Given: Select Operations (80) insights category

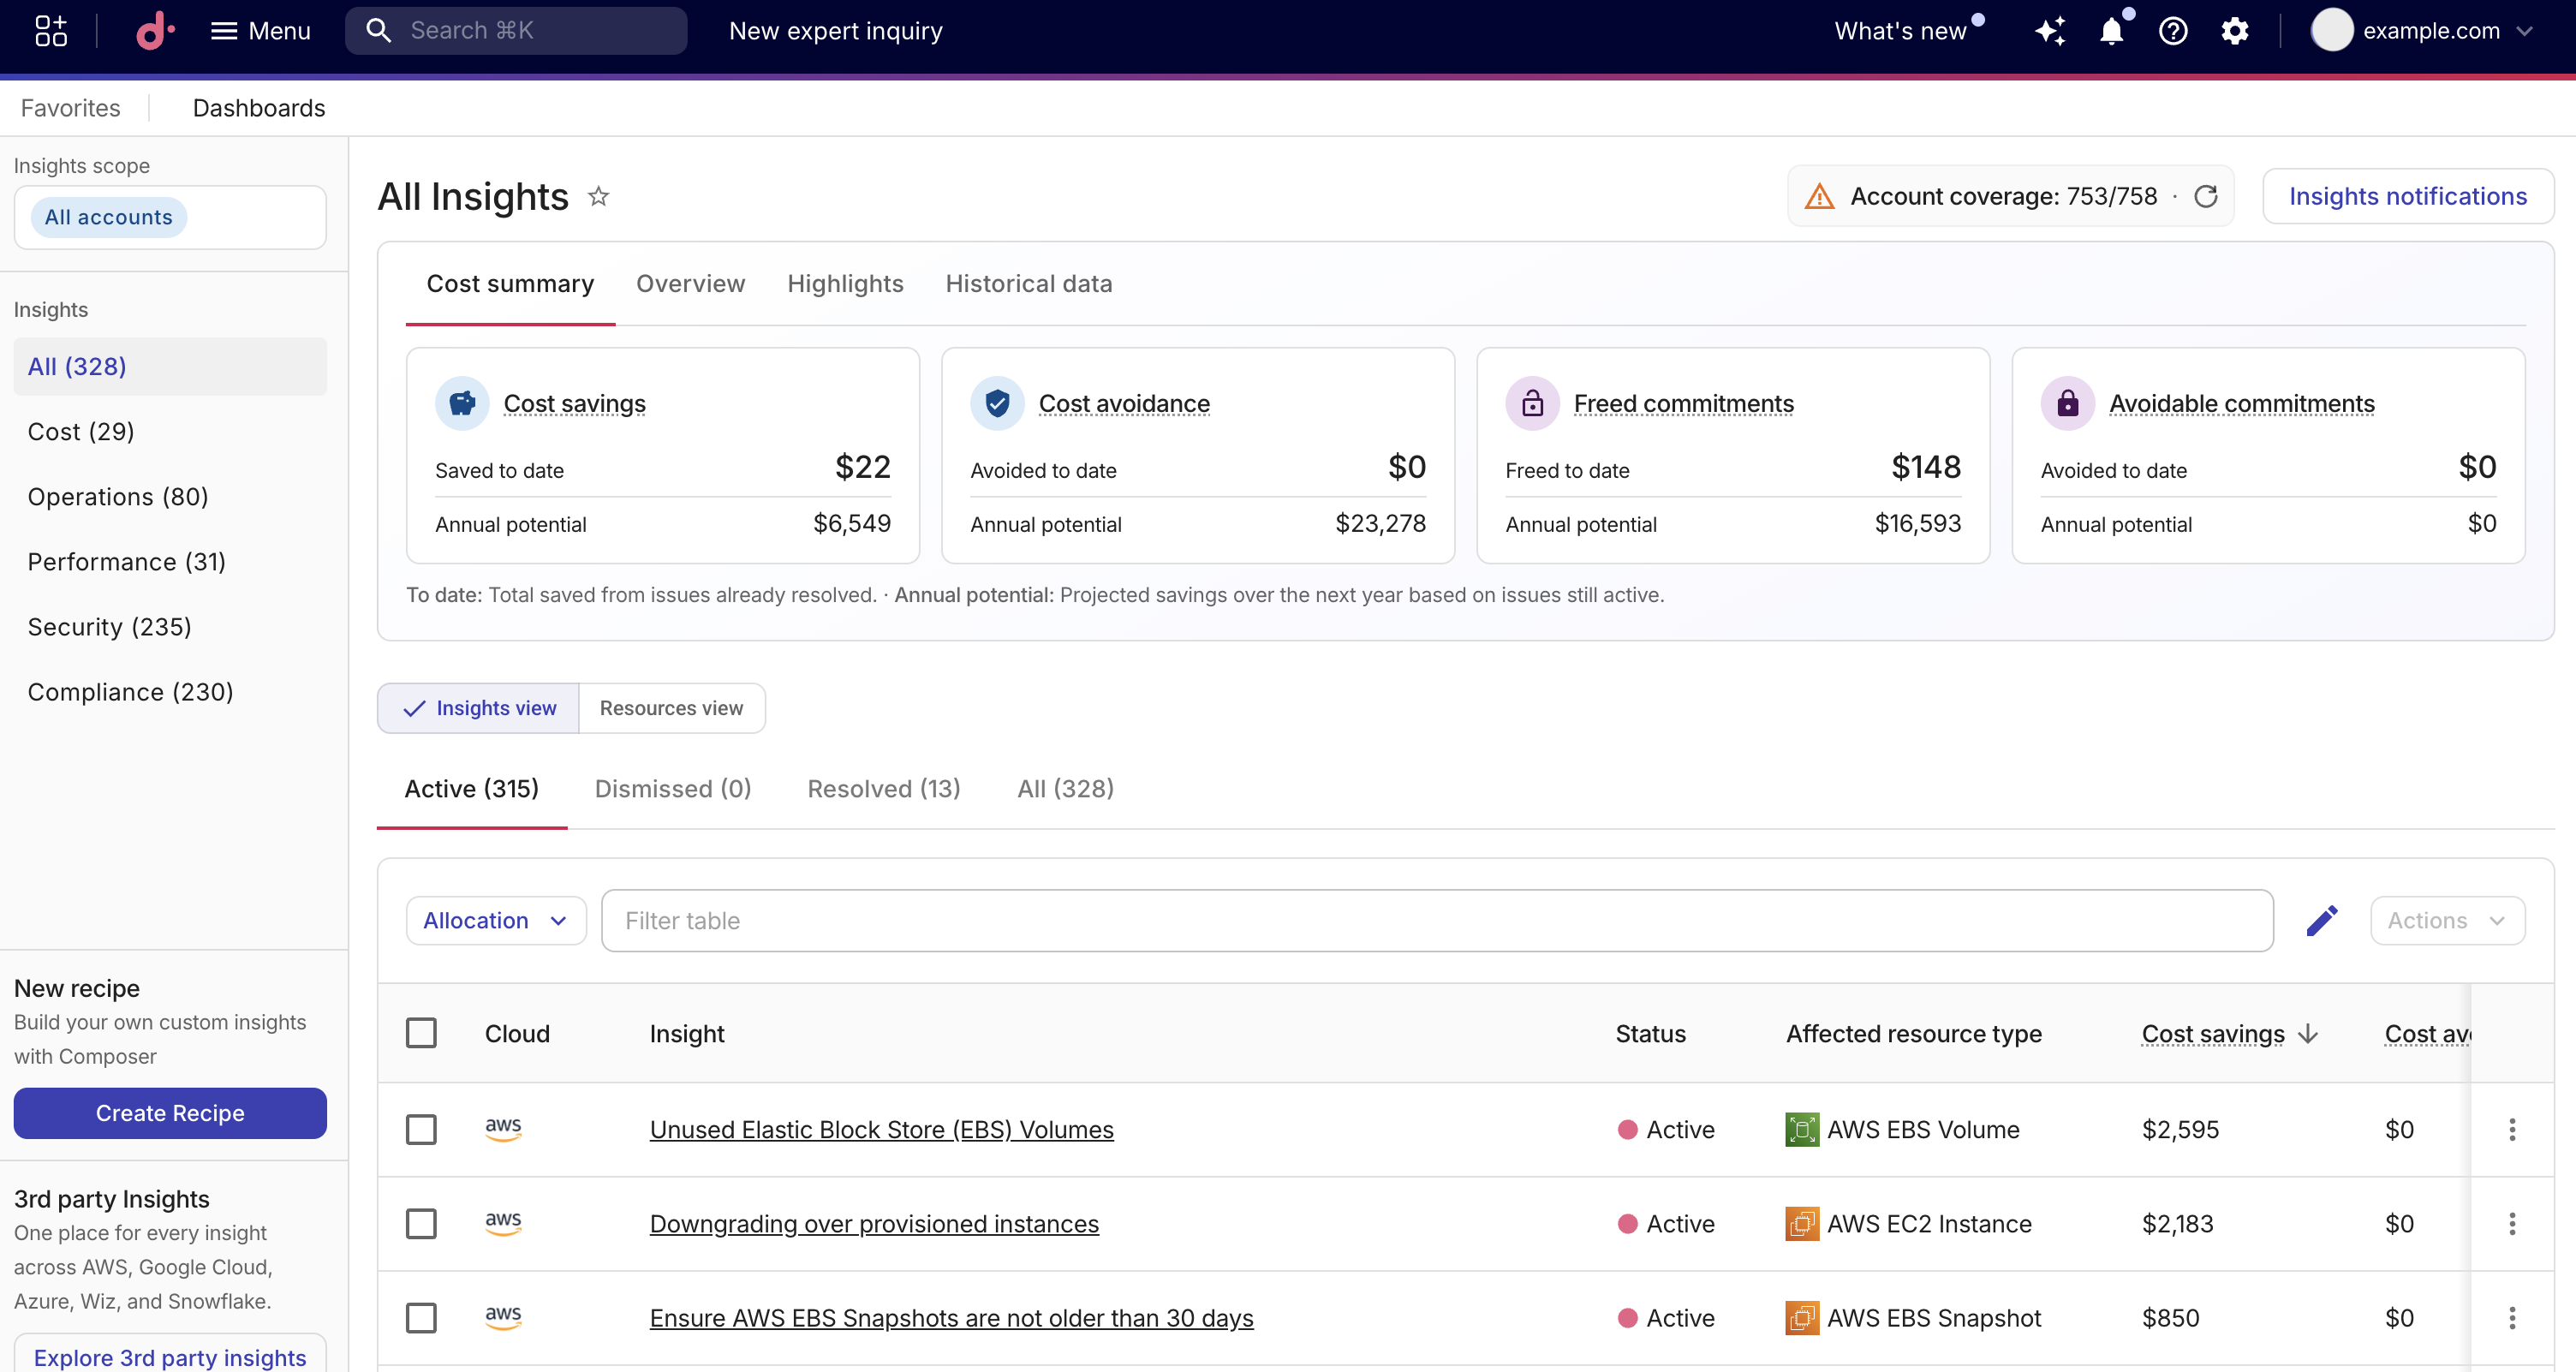Looking at the screenshot, I should click(170, 496).
